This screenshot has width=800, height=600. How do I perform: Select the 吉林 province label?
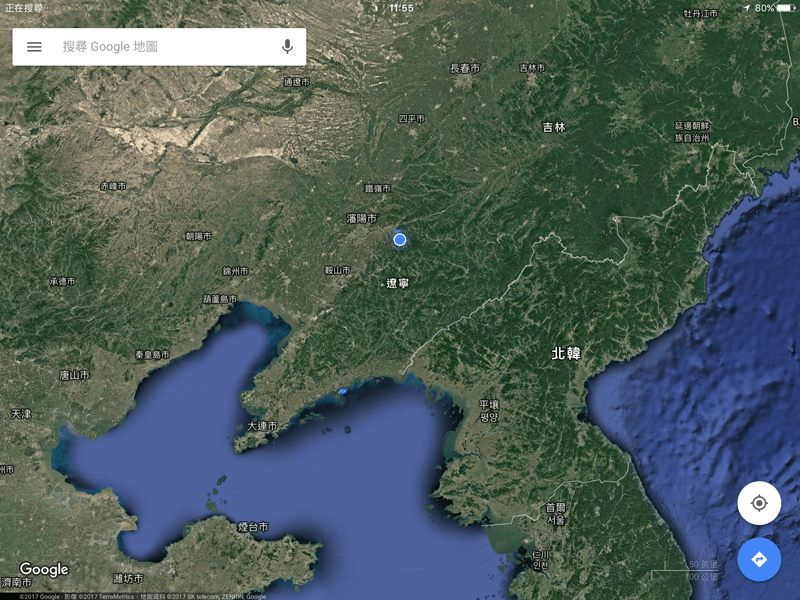(x=554, y=127)
